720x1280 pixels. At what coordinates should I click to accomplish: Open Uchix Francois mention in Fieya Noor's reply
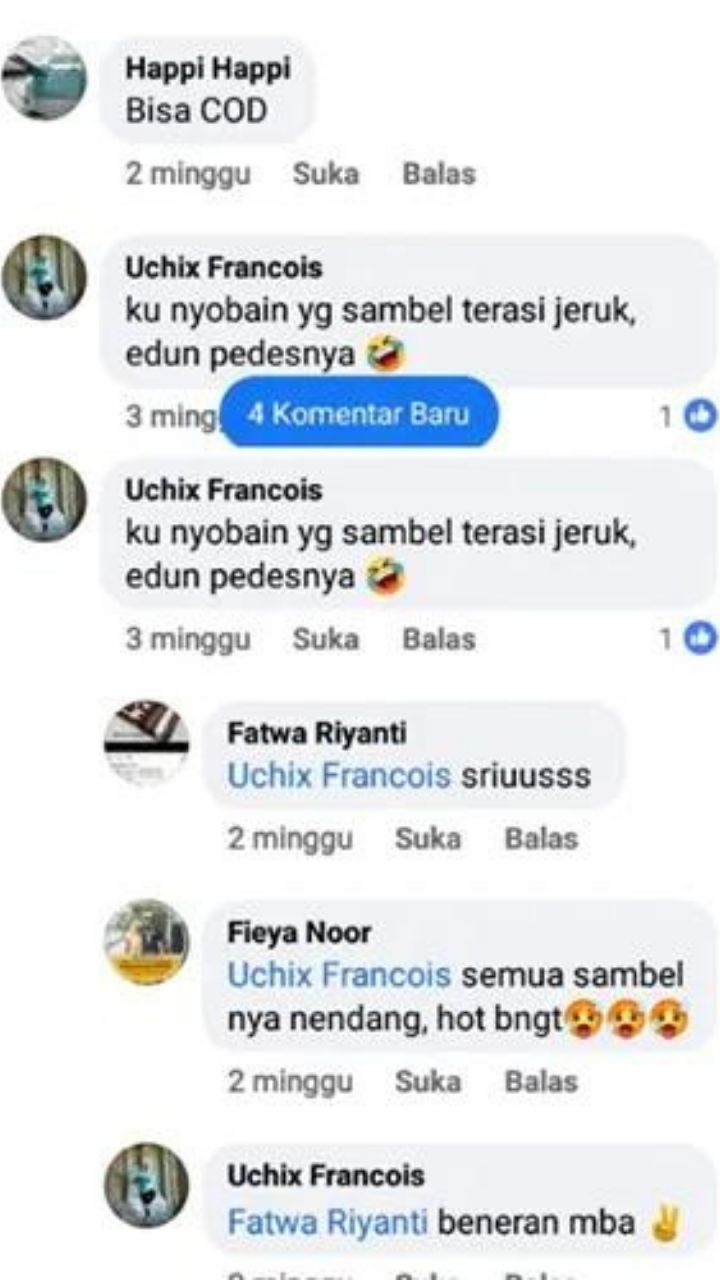(x=339, y=974)
